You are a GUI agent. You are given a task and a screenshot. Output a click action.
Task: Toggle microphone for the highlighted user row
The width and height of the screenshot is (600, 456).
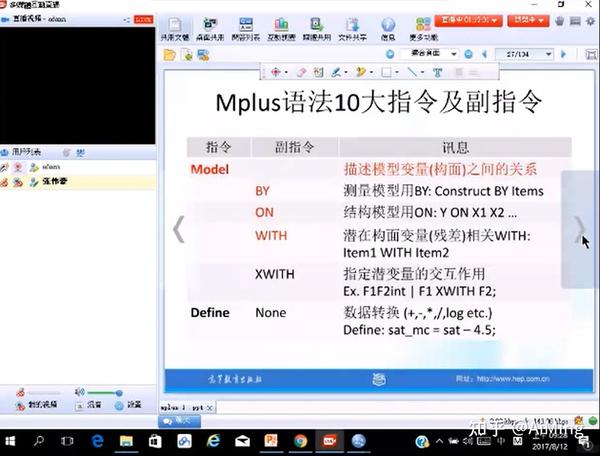click(x=4, y=182)
